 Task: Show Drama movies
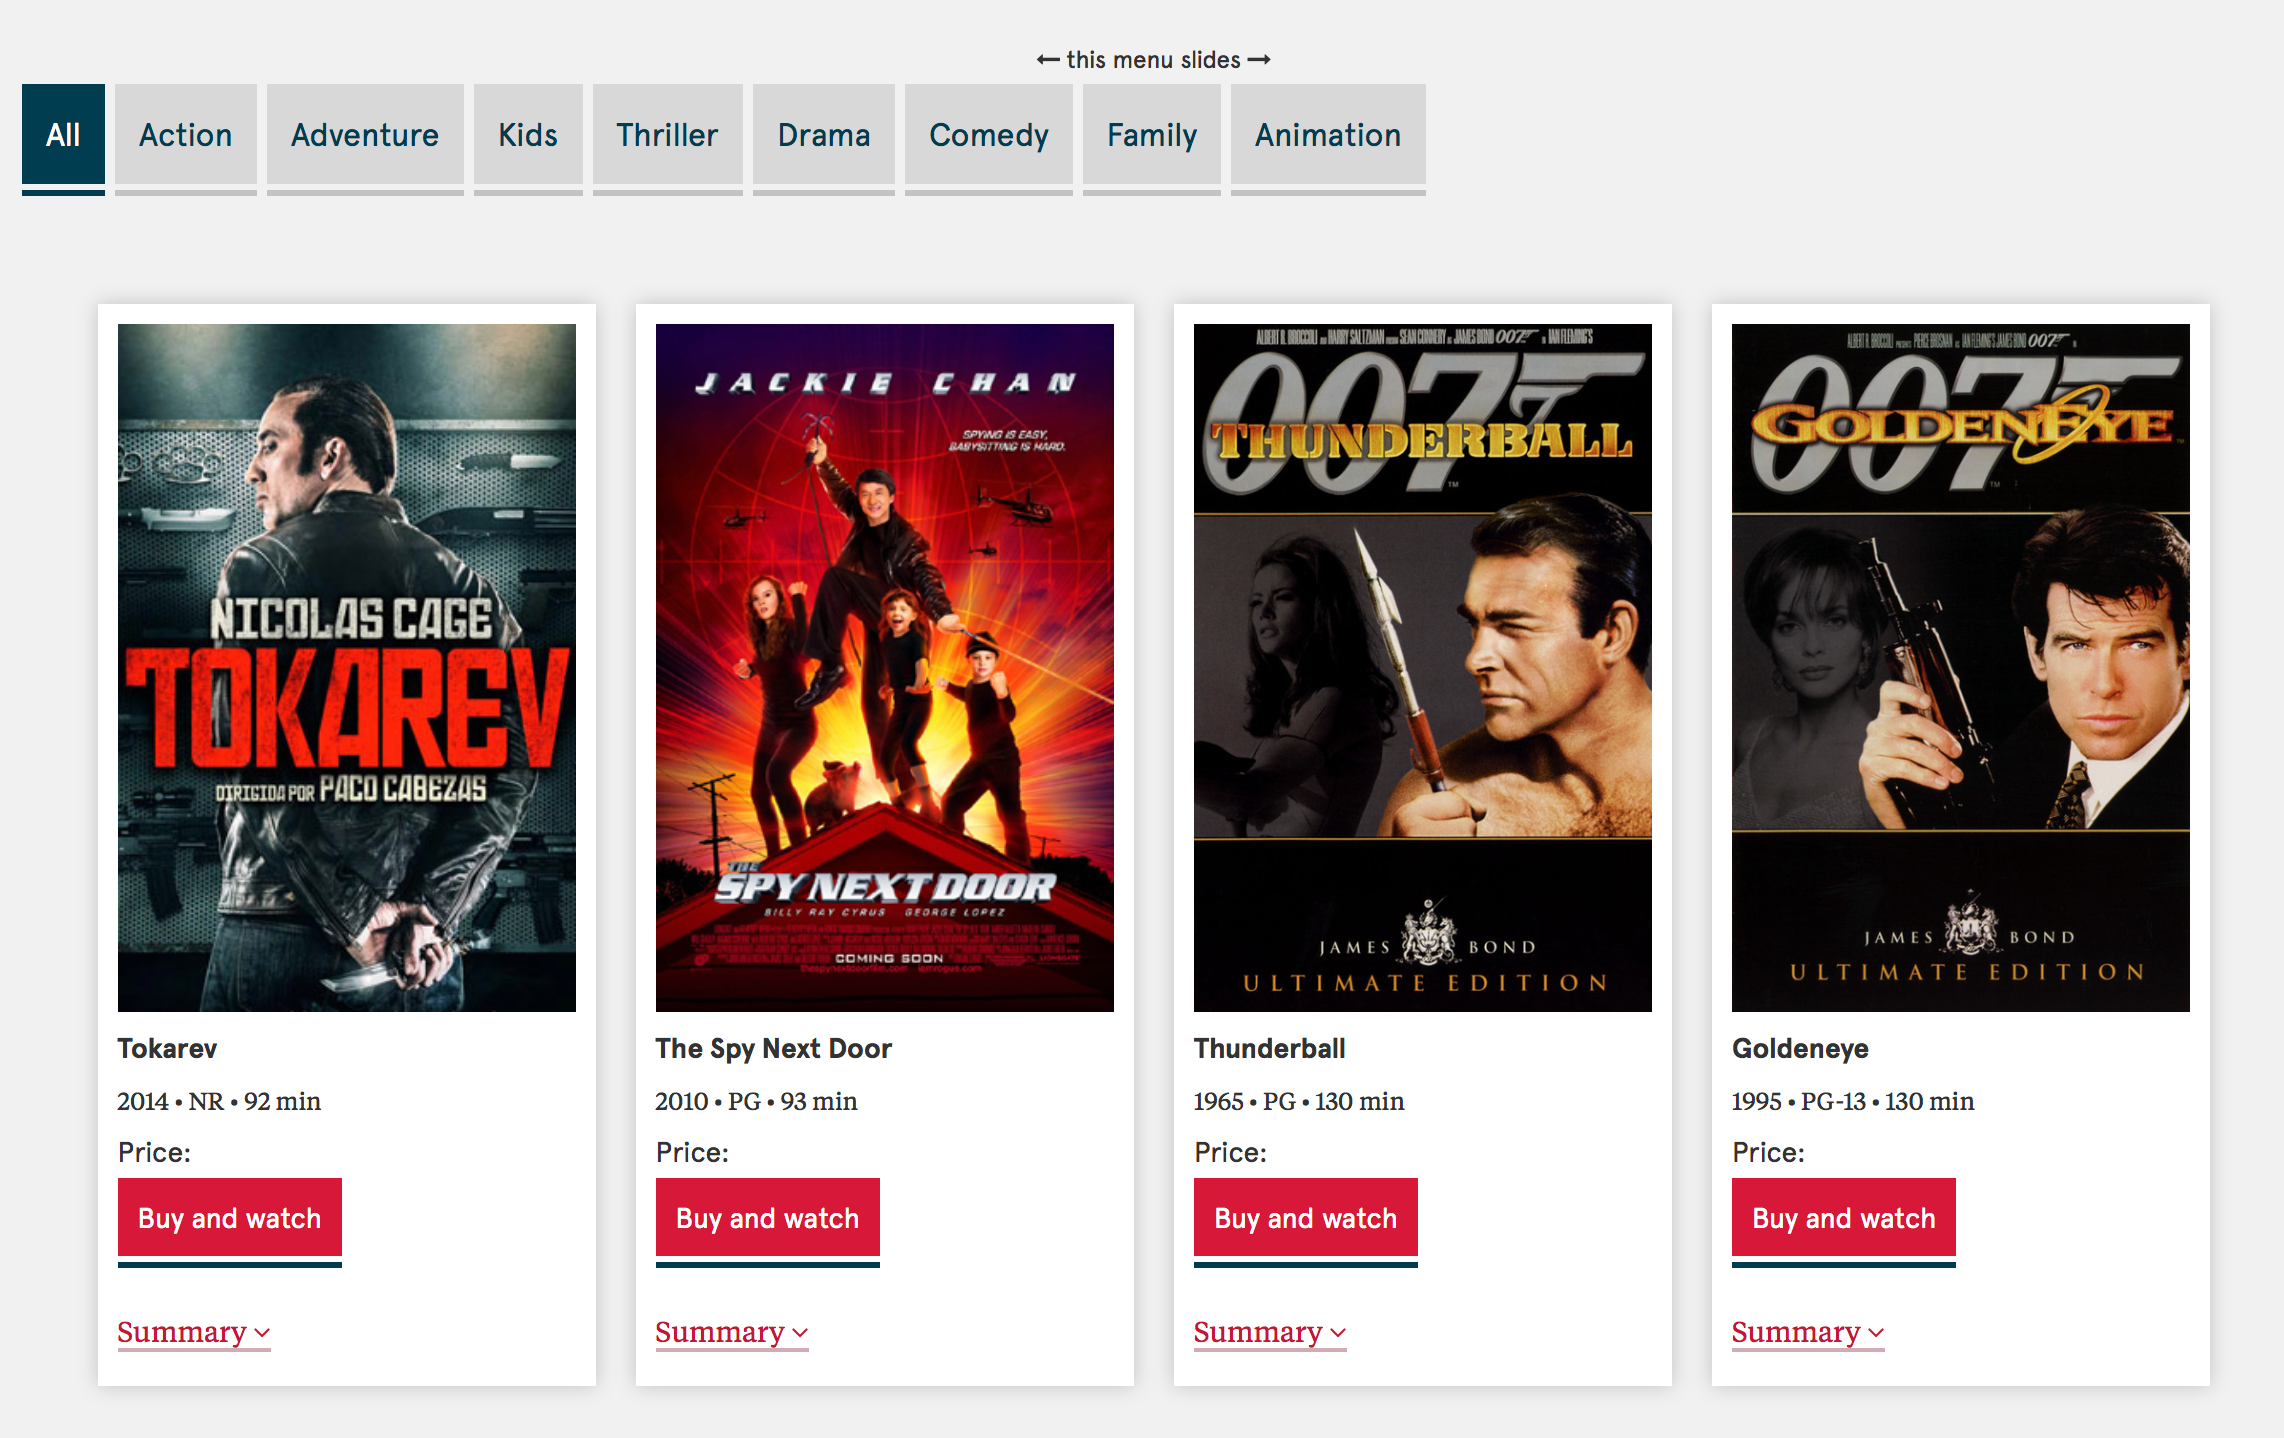823,135
